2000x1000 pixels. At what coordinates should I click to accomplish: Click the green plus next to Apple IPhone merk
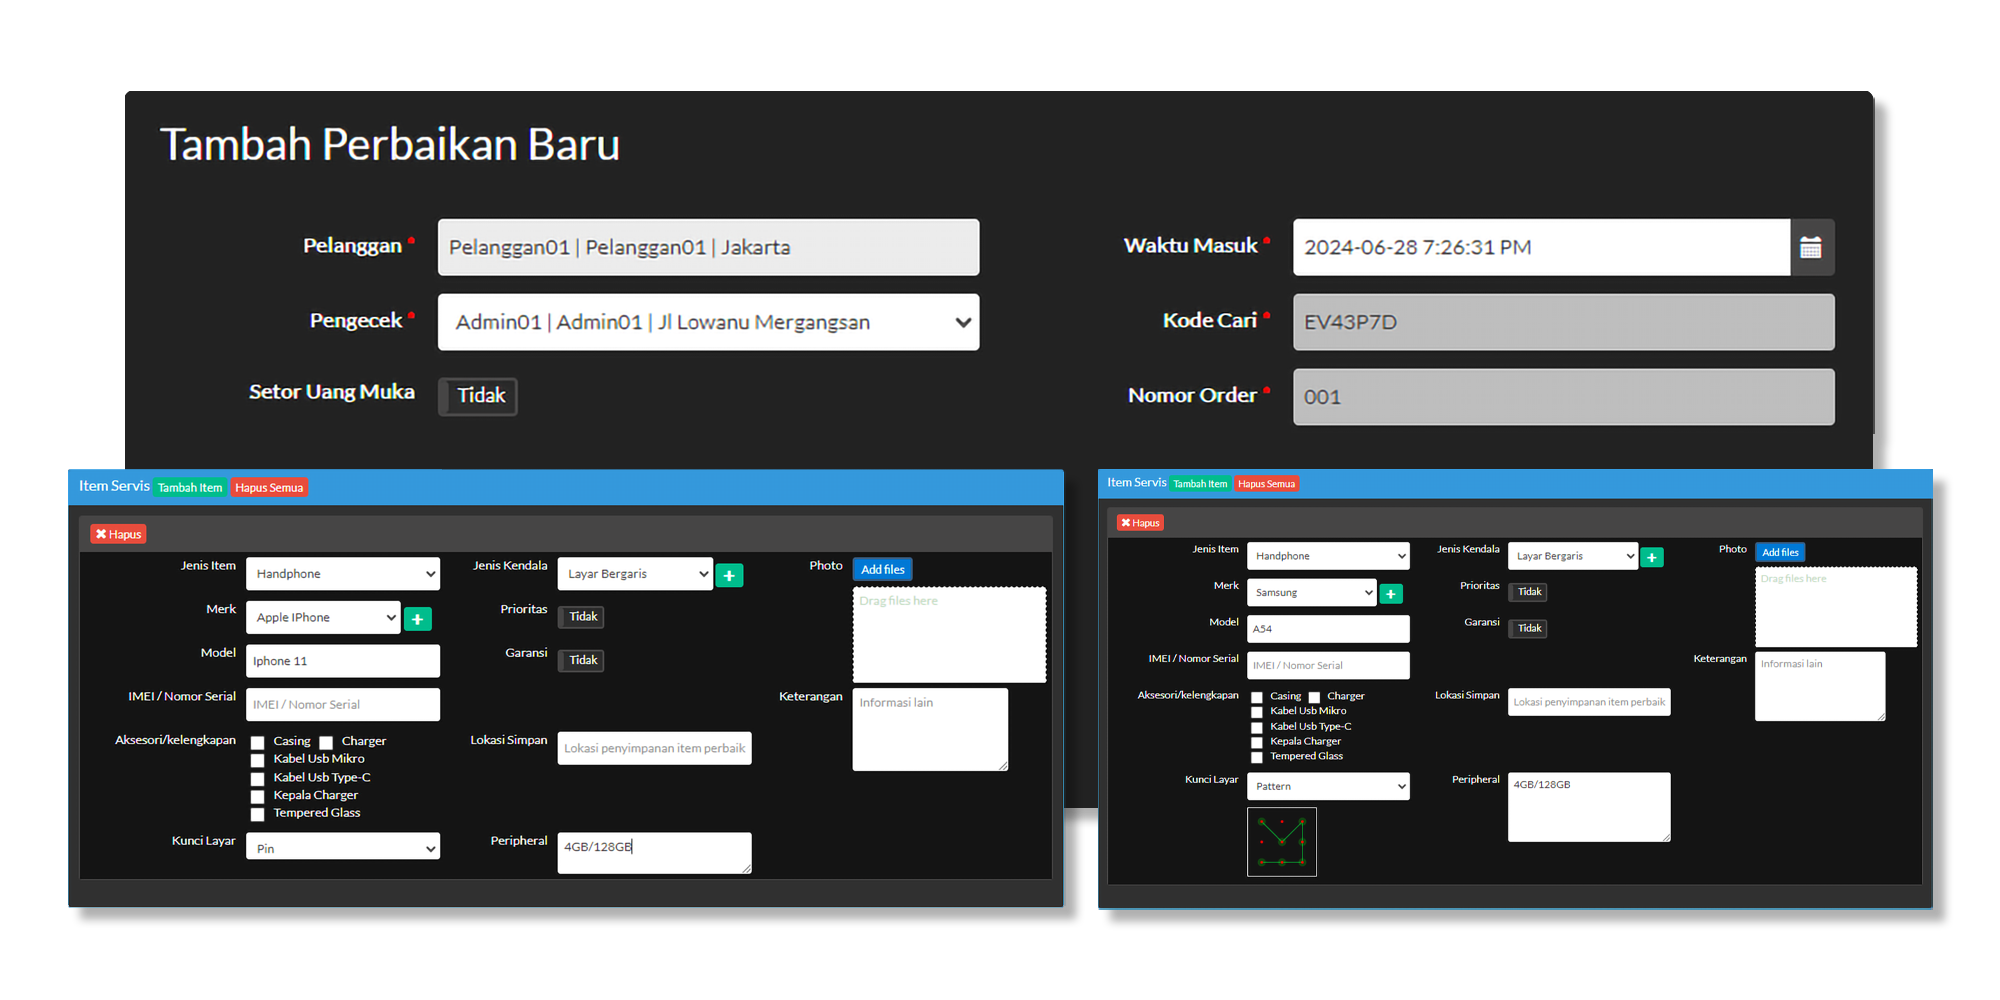(x=418, y=618)
